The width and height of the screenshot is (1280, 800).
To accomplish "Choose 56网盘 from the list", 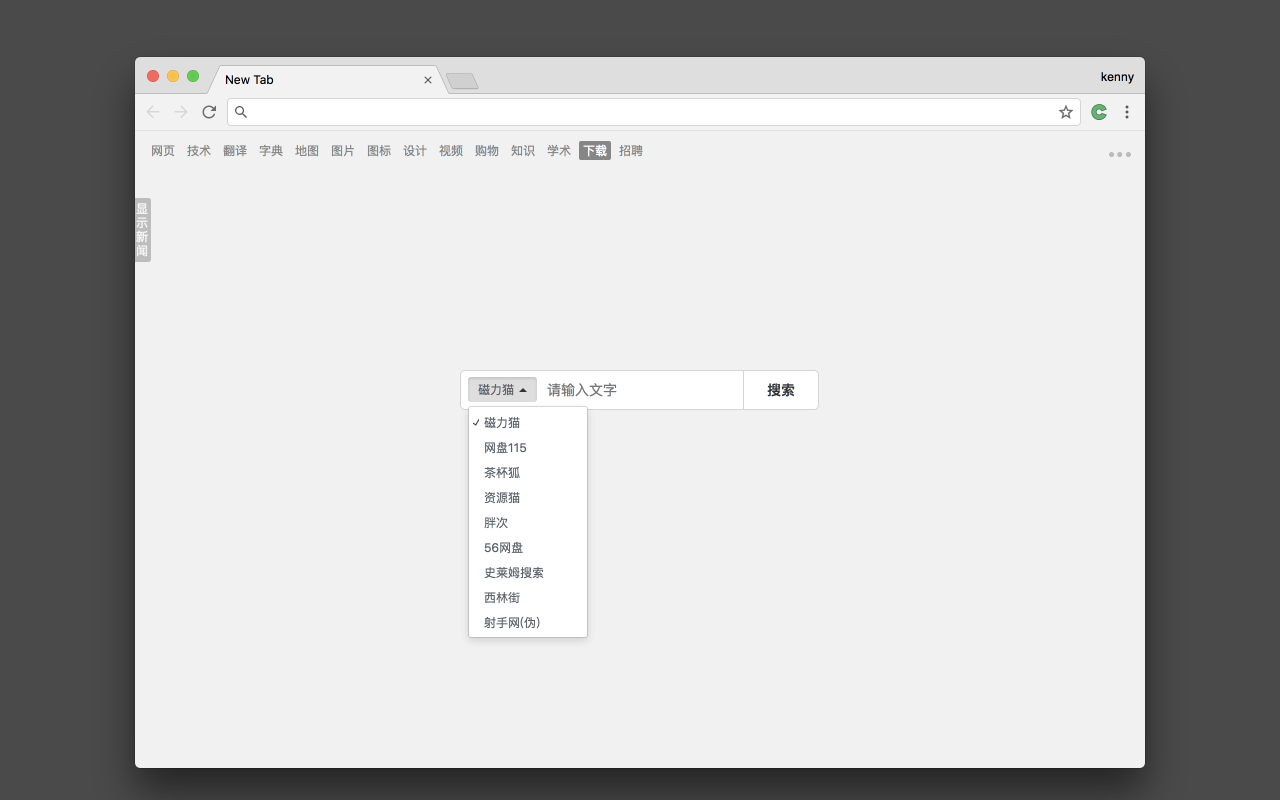I will click(528, 548).
